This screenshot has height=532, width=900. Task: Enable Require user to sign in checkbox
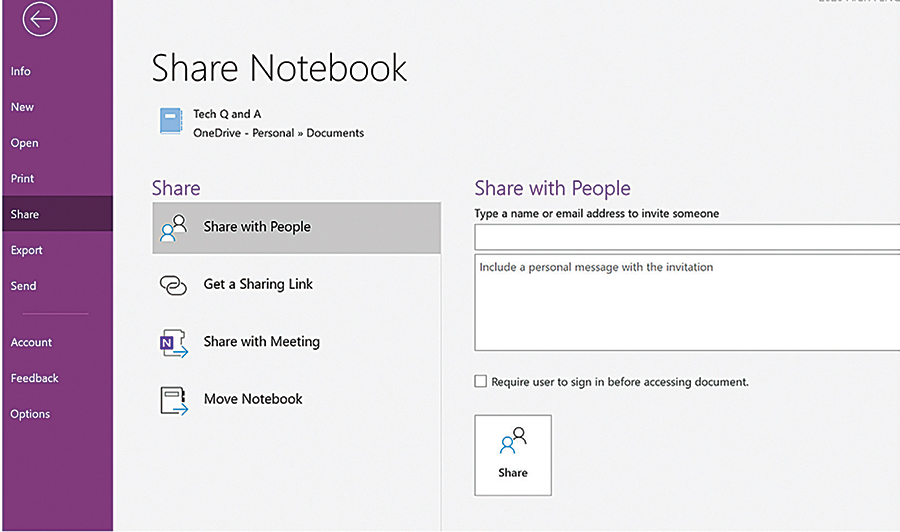(x=481, y=382)
